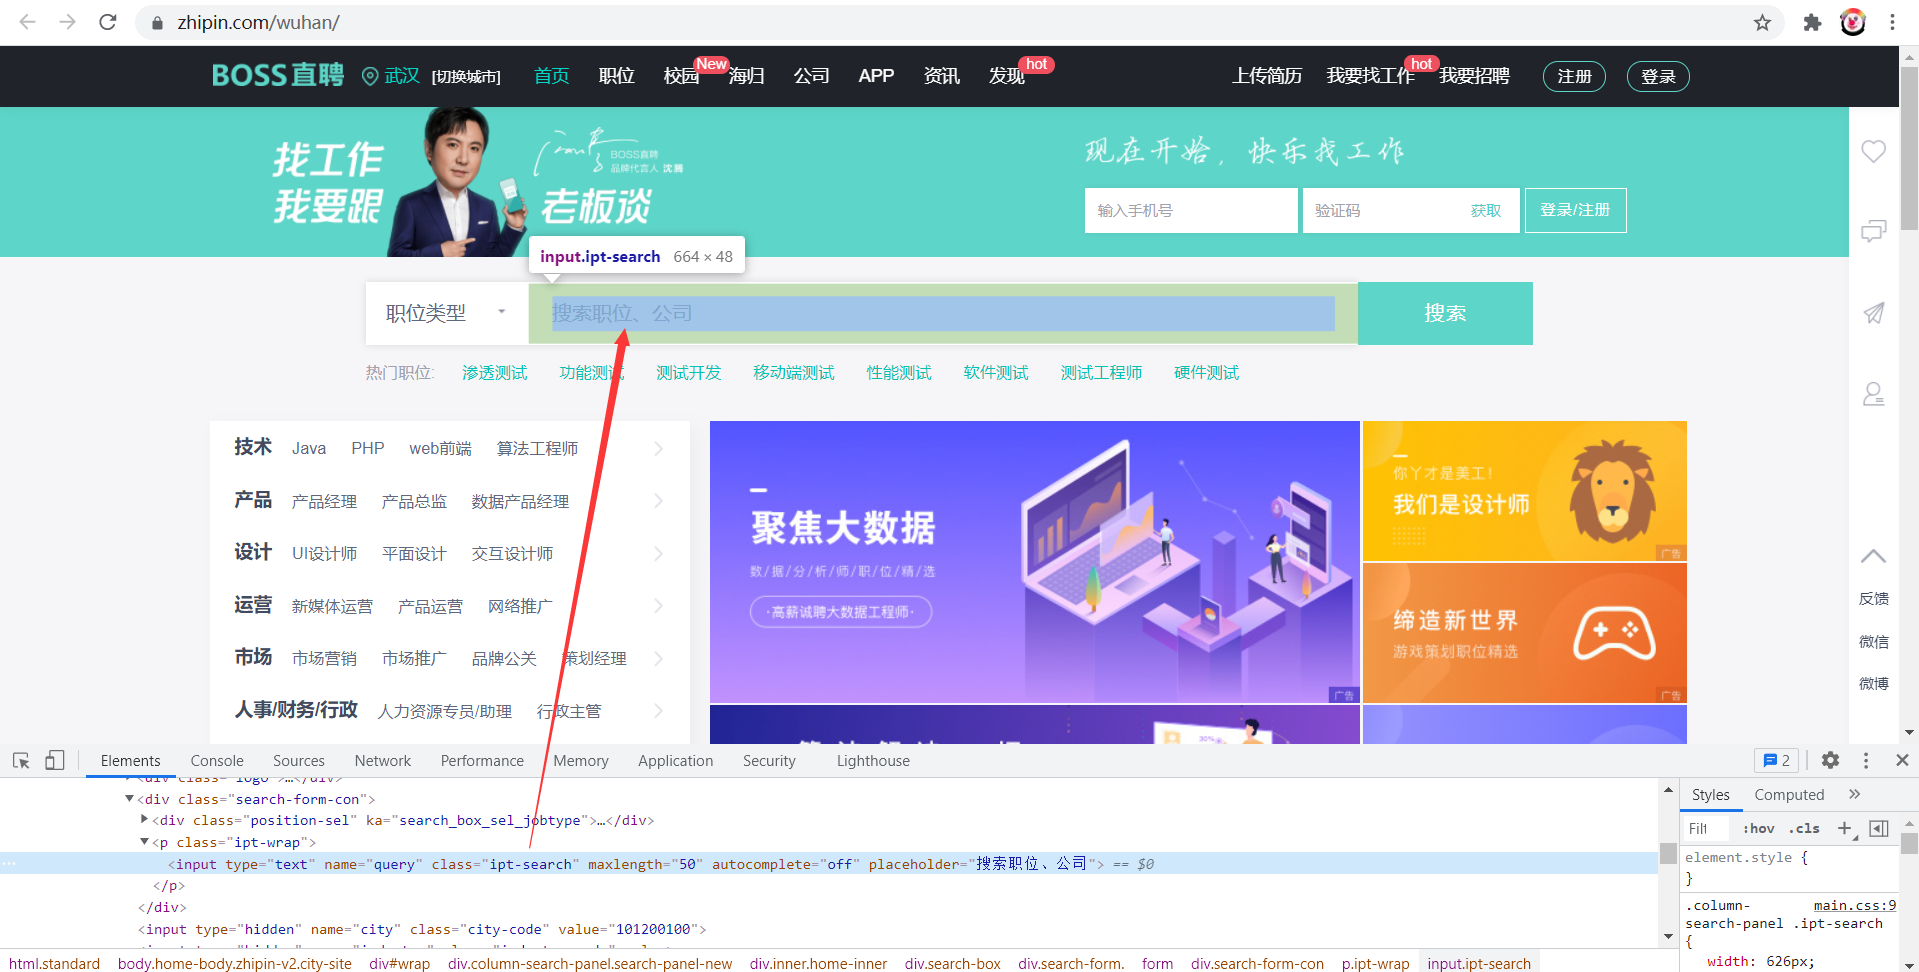Open Chrome's three-dot menu
The width and height of the screenshot is (1919, 972).
1892,22
